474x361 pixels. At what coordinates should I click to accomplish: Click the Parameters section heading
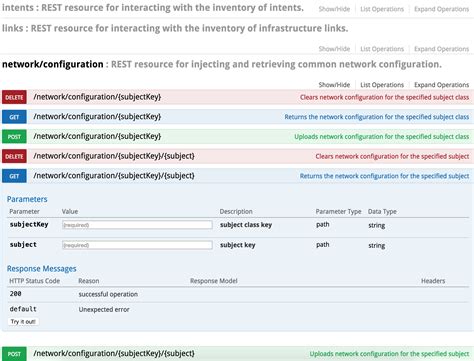point(27,199)
